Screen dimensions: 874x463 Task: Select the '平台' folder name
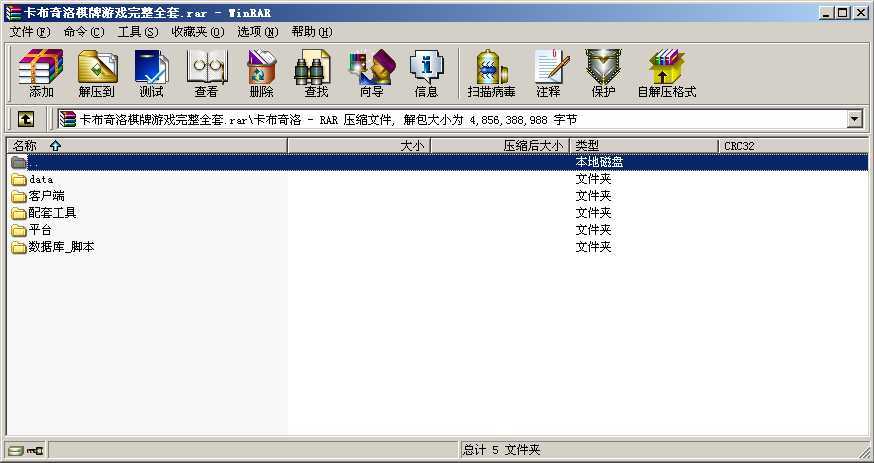(x=40, y=230)
